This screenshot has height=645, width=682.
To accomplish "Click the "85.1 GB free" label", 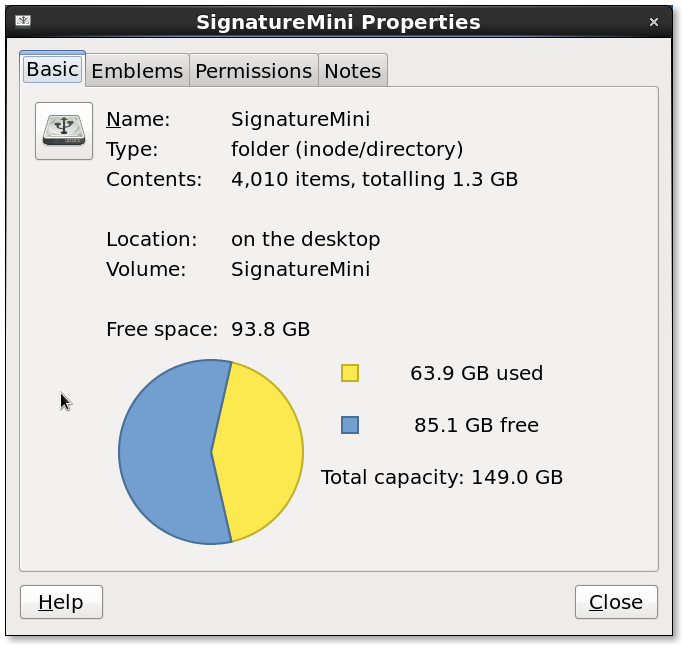I will [477, 425].
